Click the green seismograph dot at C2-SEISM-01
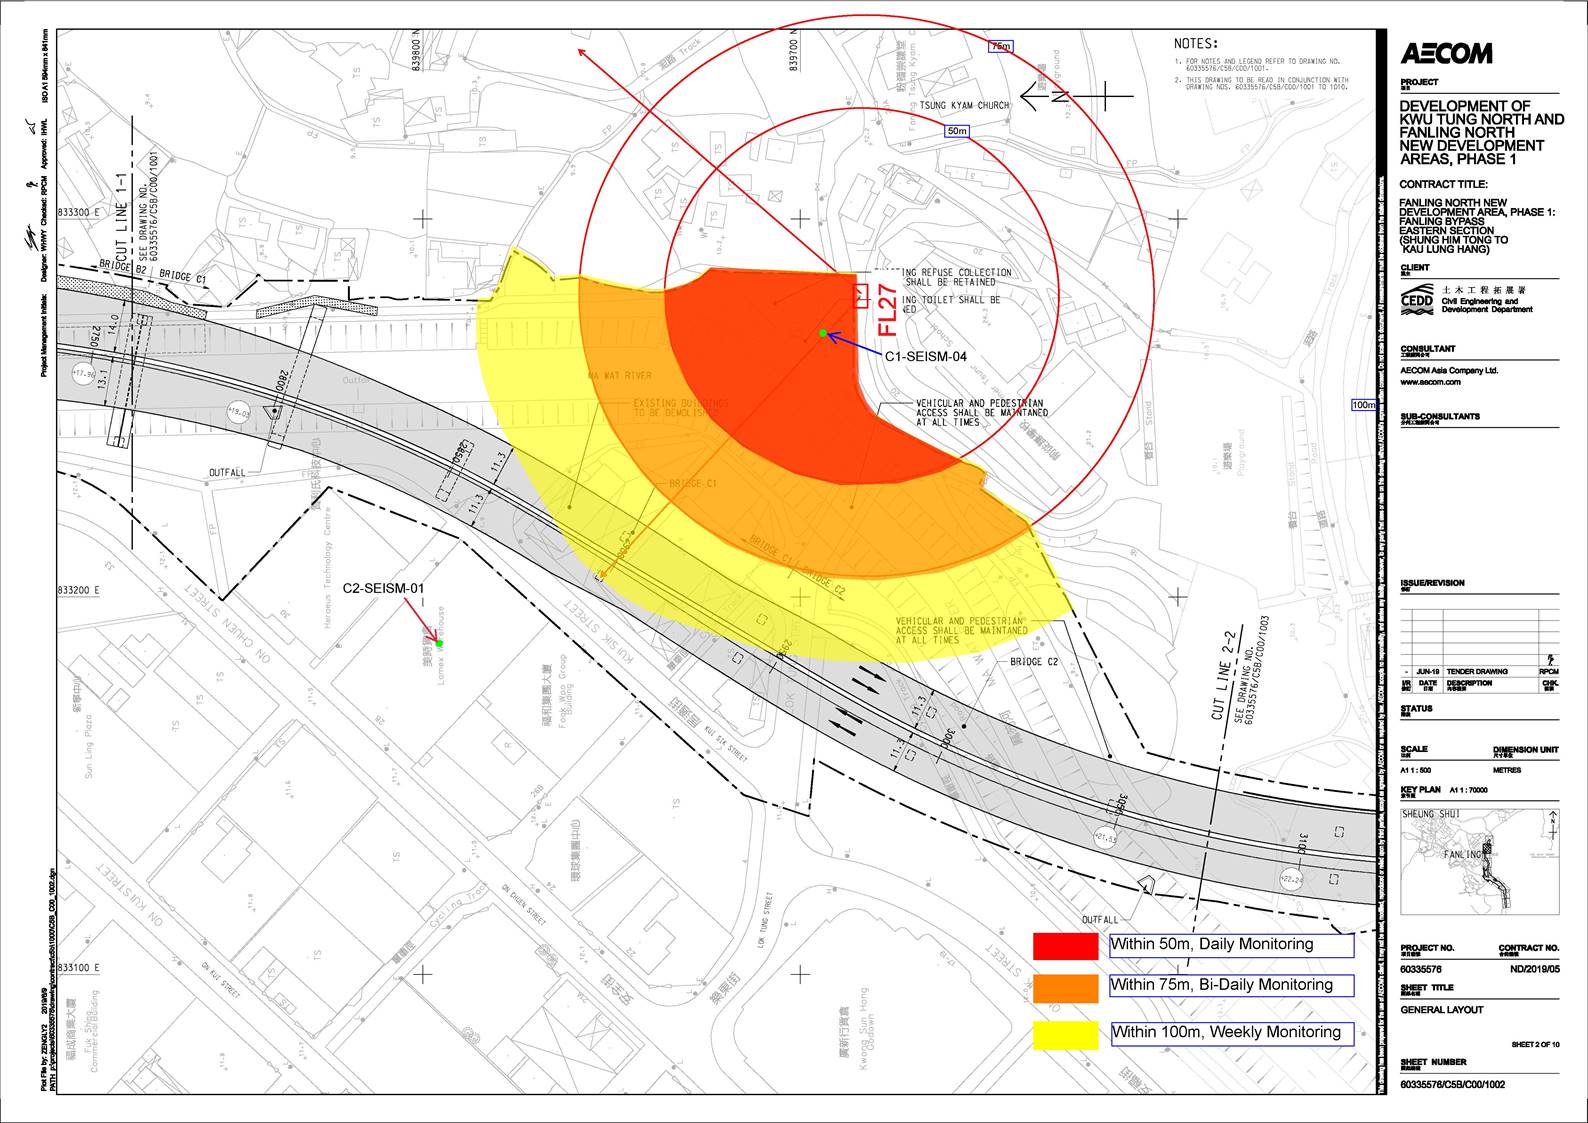The width and height of the screenshot is (1588, 1123). coord(439,643)
